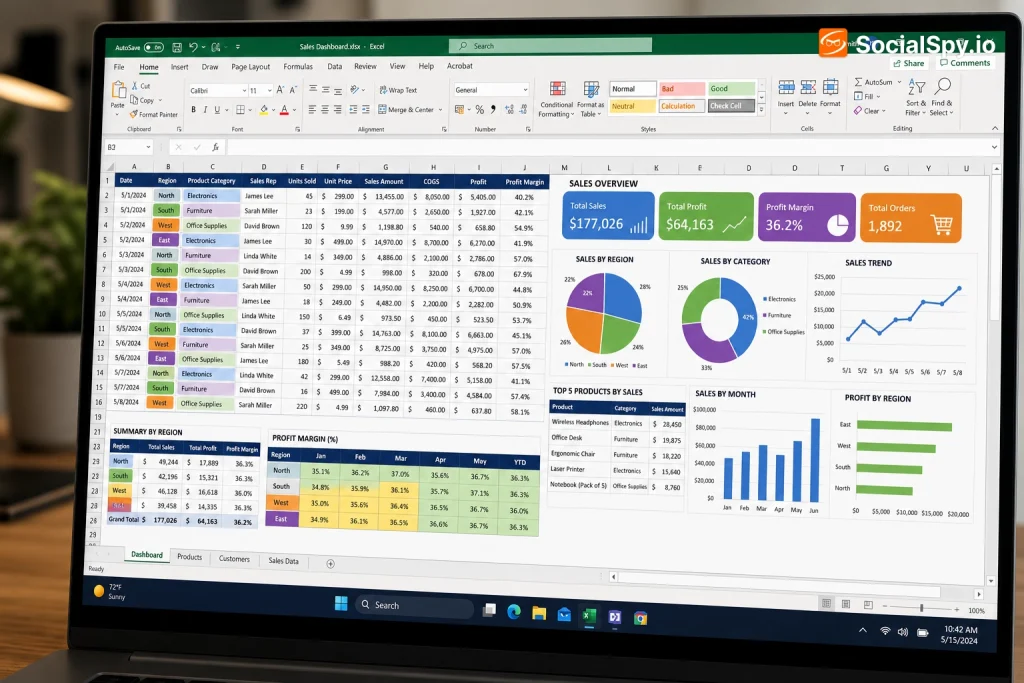Open the Calibri font name dropdown
Screen dimensions: 1024x683
coord(244,91)
